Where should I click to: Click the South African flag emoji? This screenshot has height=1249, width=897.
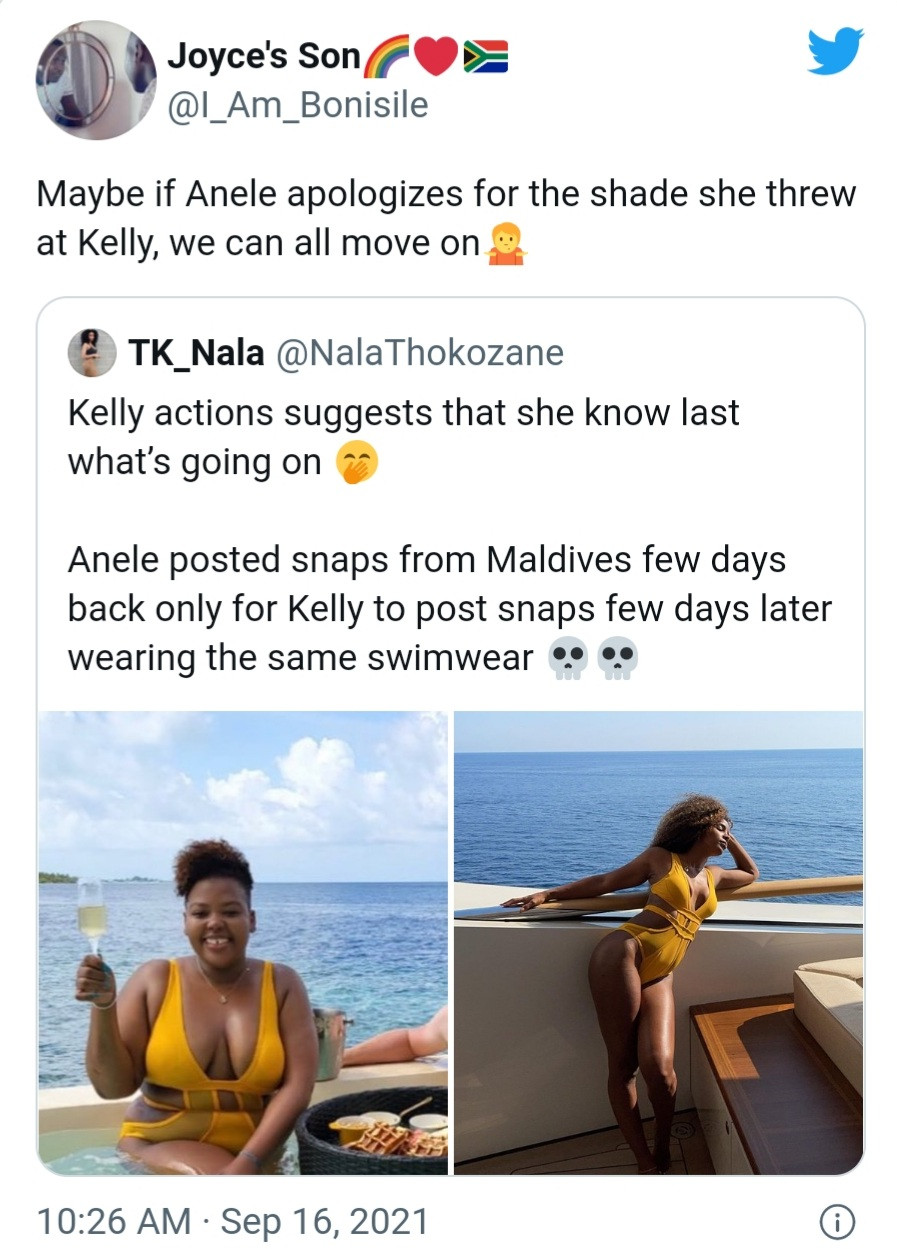click(485, 60)
